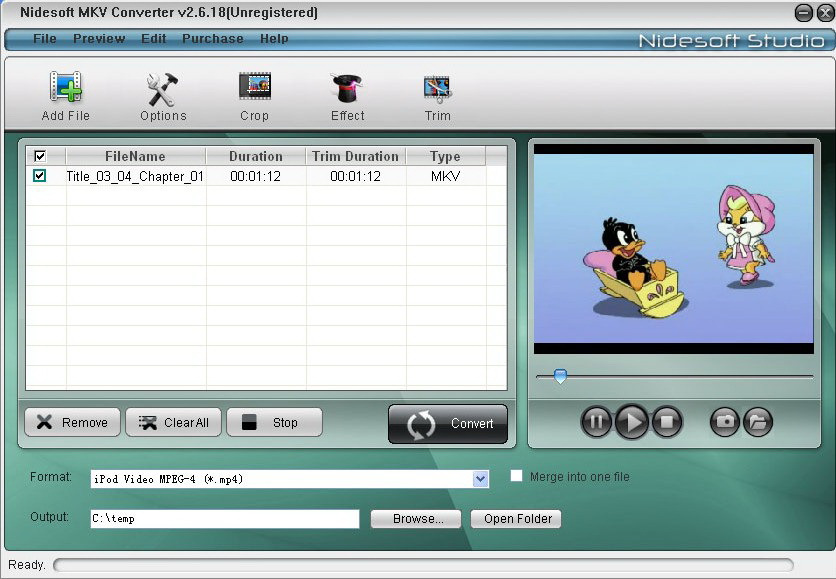The image size is (836, 579).
Task: Open the Purchase menu
Action: click(213, 38)
